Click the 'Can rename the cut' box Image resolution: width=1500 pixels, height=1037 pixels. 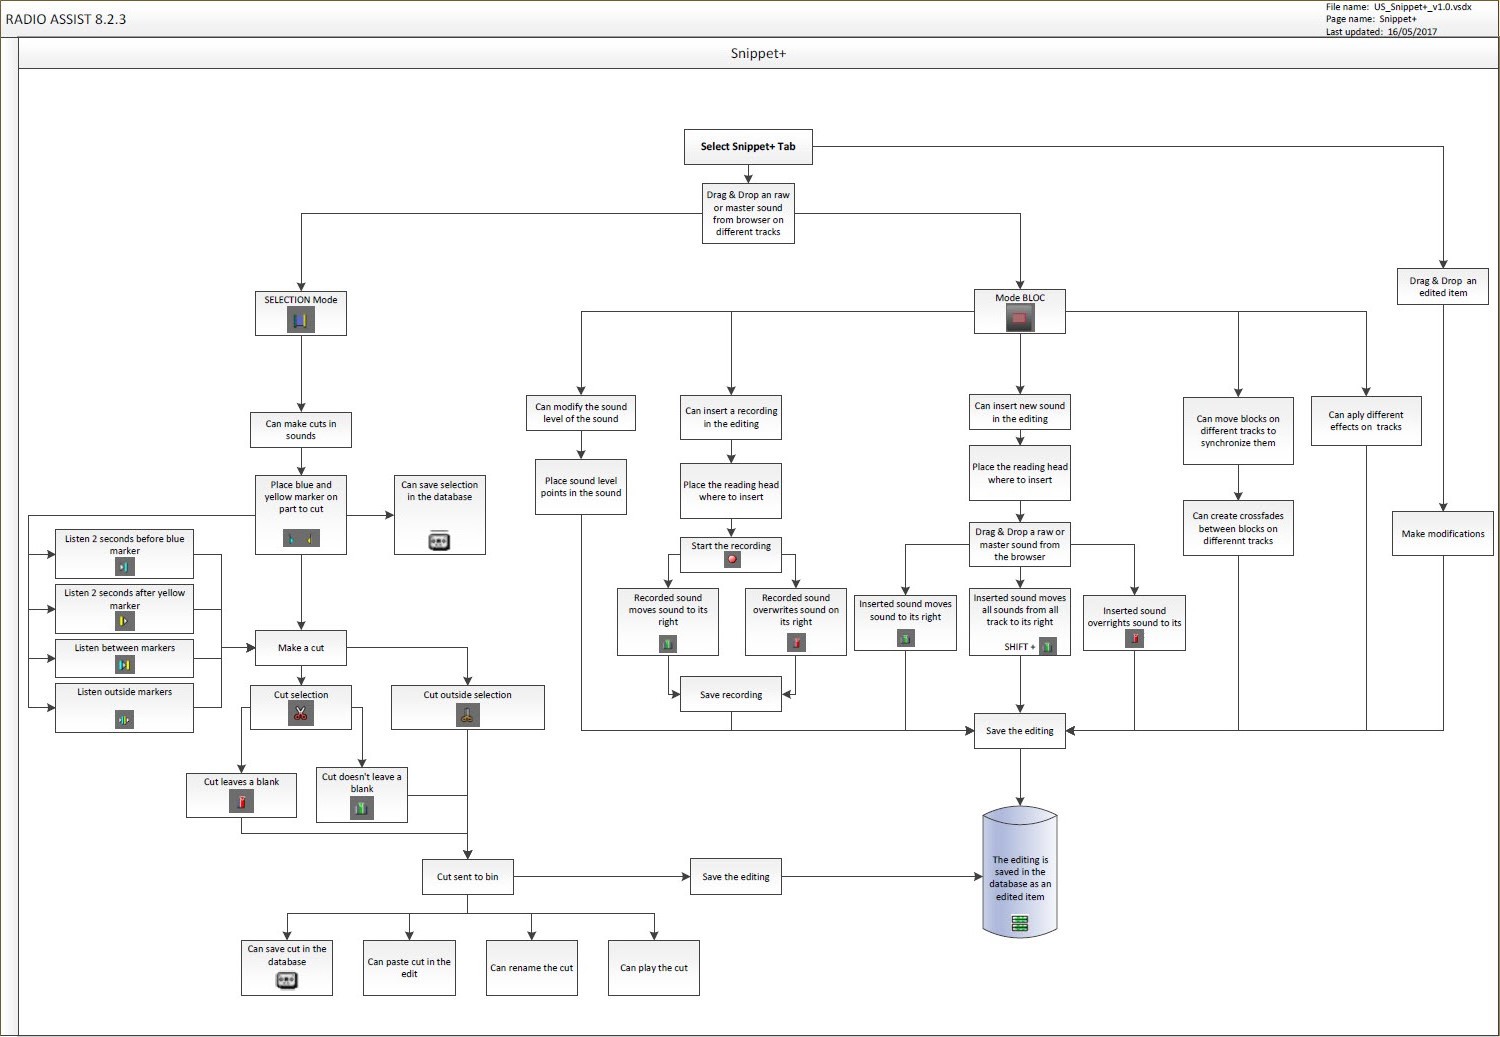pos(531,968)
